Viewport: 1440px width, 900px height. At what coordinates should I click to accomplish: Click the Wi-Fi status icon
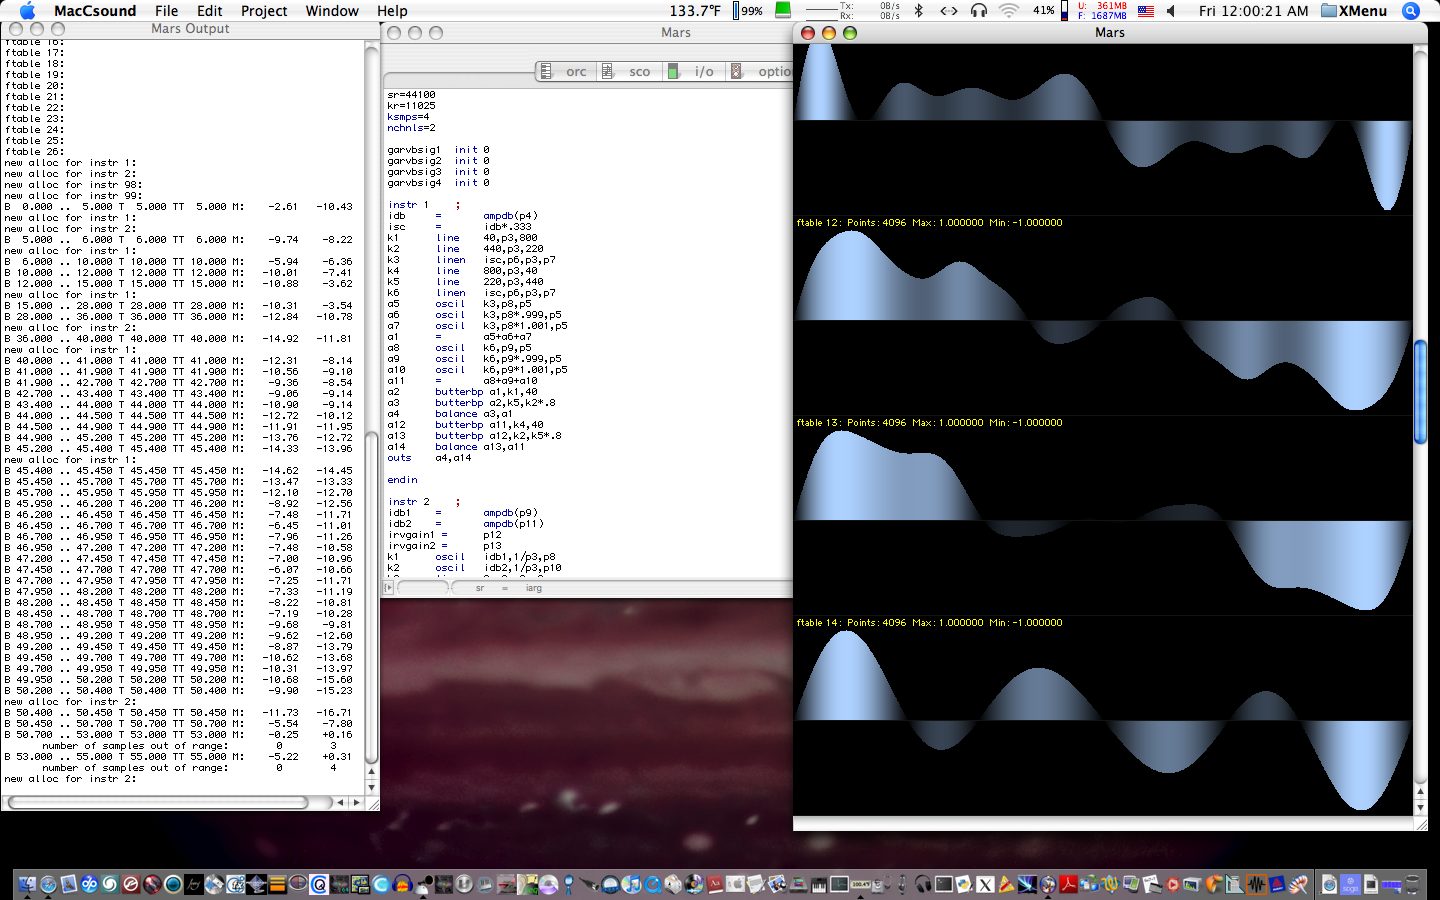[1009, 10]
